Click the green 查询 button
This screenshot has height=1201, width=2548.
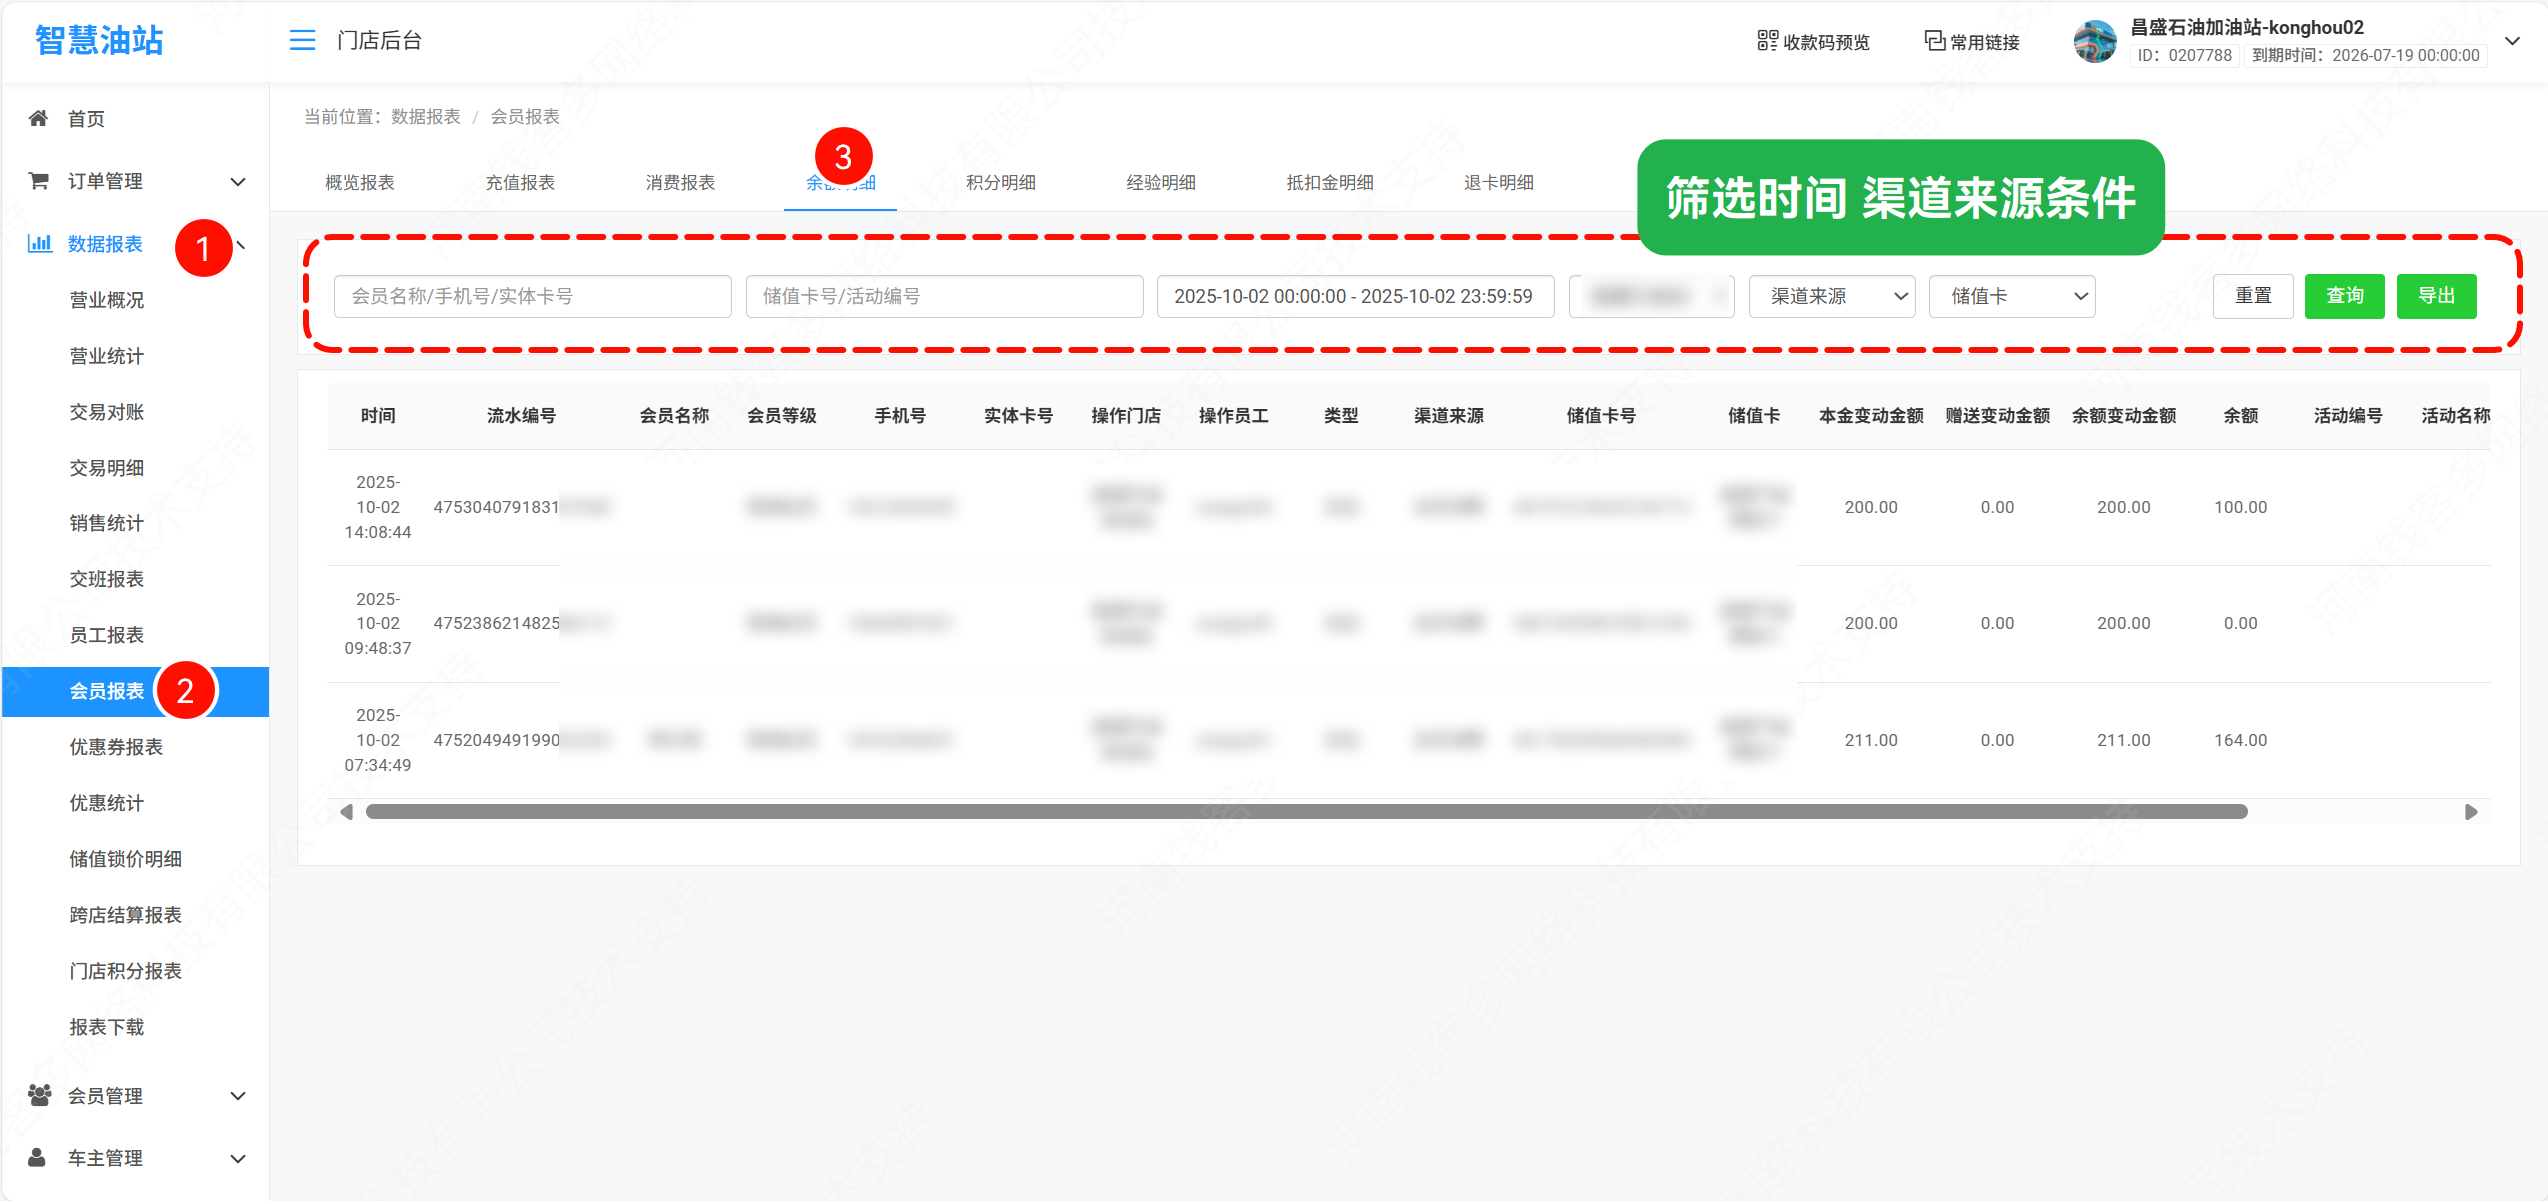point(2344,296)
